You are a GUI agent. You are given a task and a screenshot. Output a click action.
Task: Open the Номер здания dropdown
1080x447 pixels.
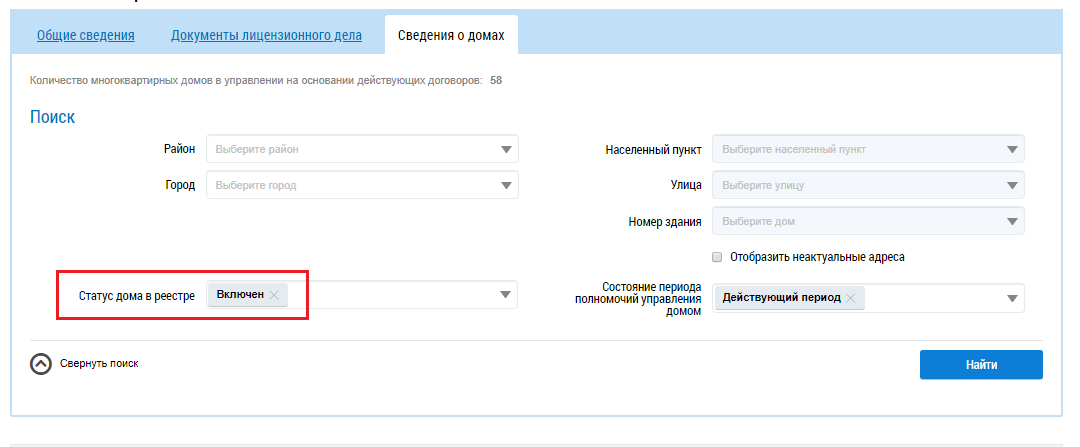pos(1012,221)
